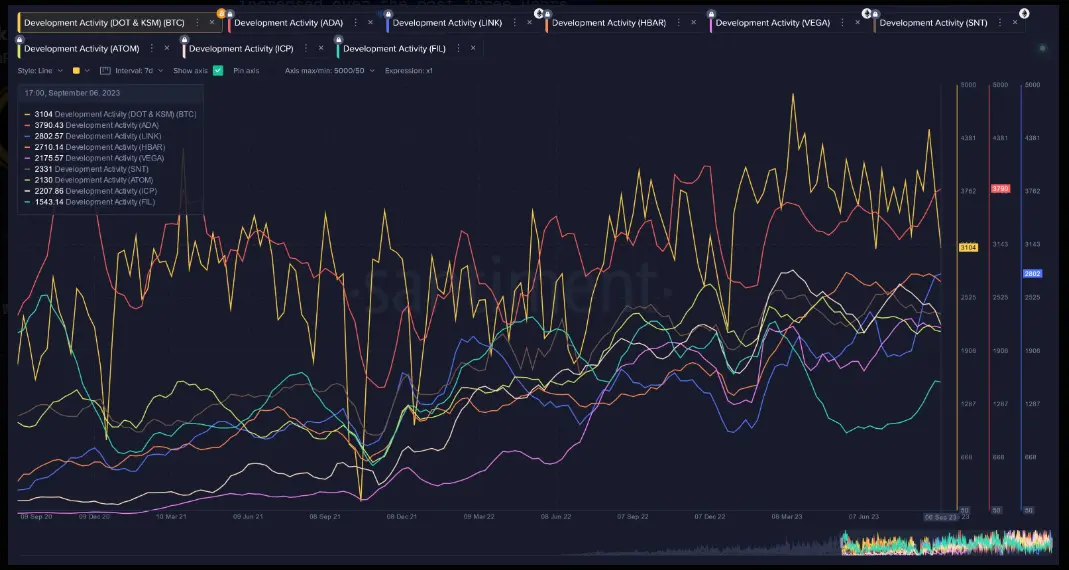Expand the Style: Line dropdown
This screenshot has width=1069, height=570.
pyautogui.click(x=40, y=70)
